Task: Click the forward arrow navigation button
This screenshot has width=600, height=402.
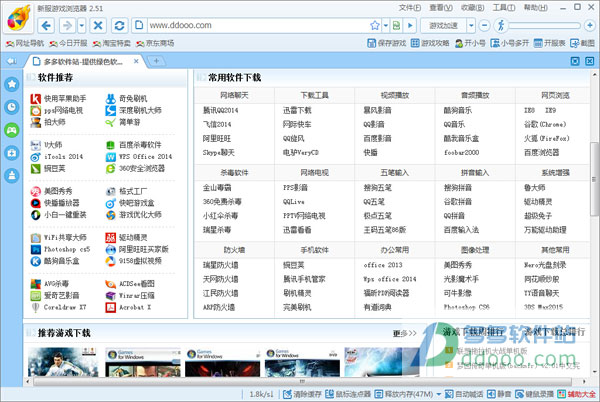Action: (67, 26)
